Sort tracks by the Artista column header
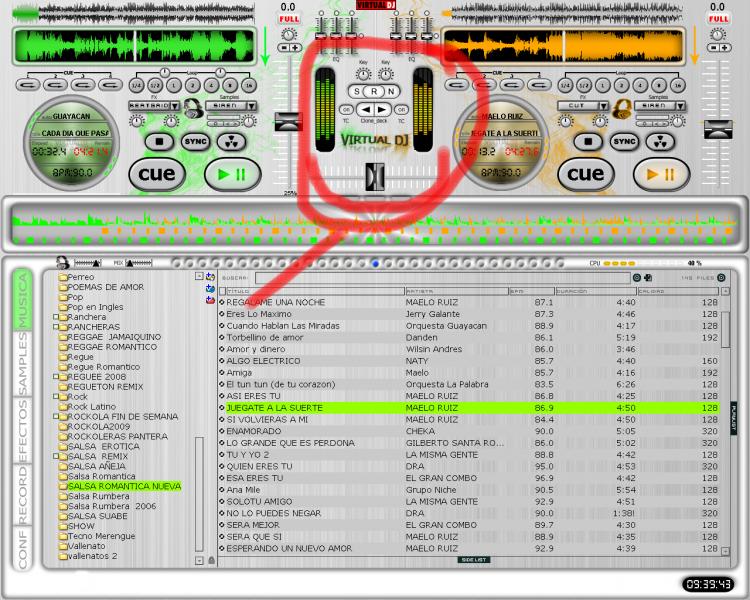This screenshot has height=600, width=750. point(456,291)
